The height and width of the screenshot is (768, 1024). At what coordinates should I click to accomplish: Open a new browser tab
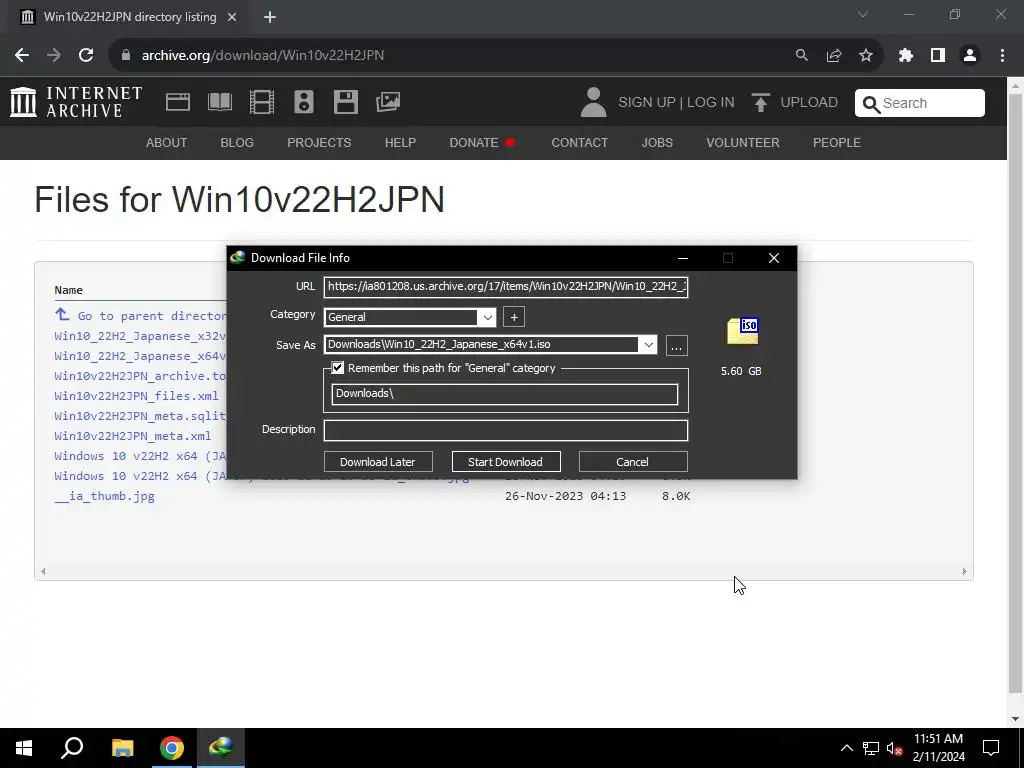click(x=270, y=17)
